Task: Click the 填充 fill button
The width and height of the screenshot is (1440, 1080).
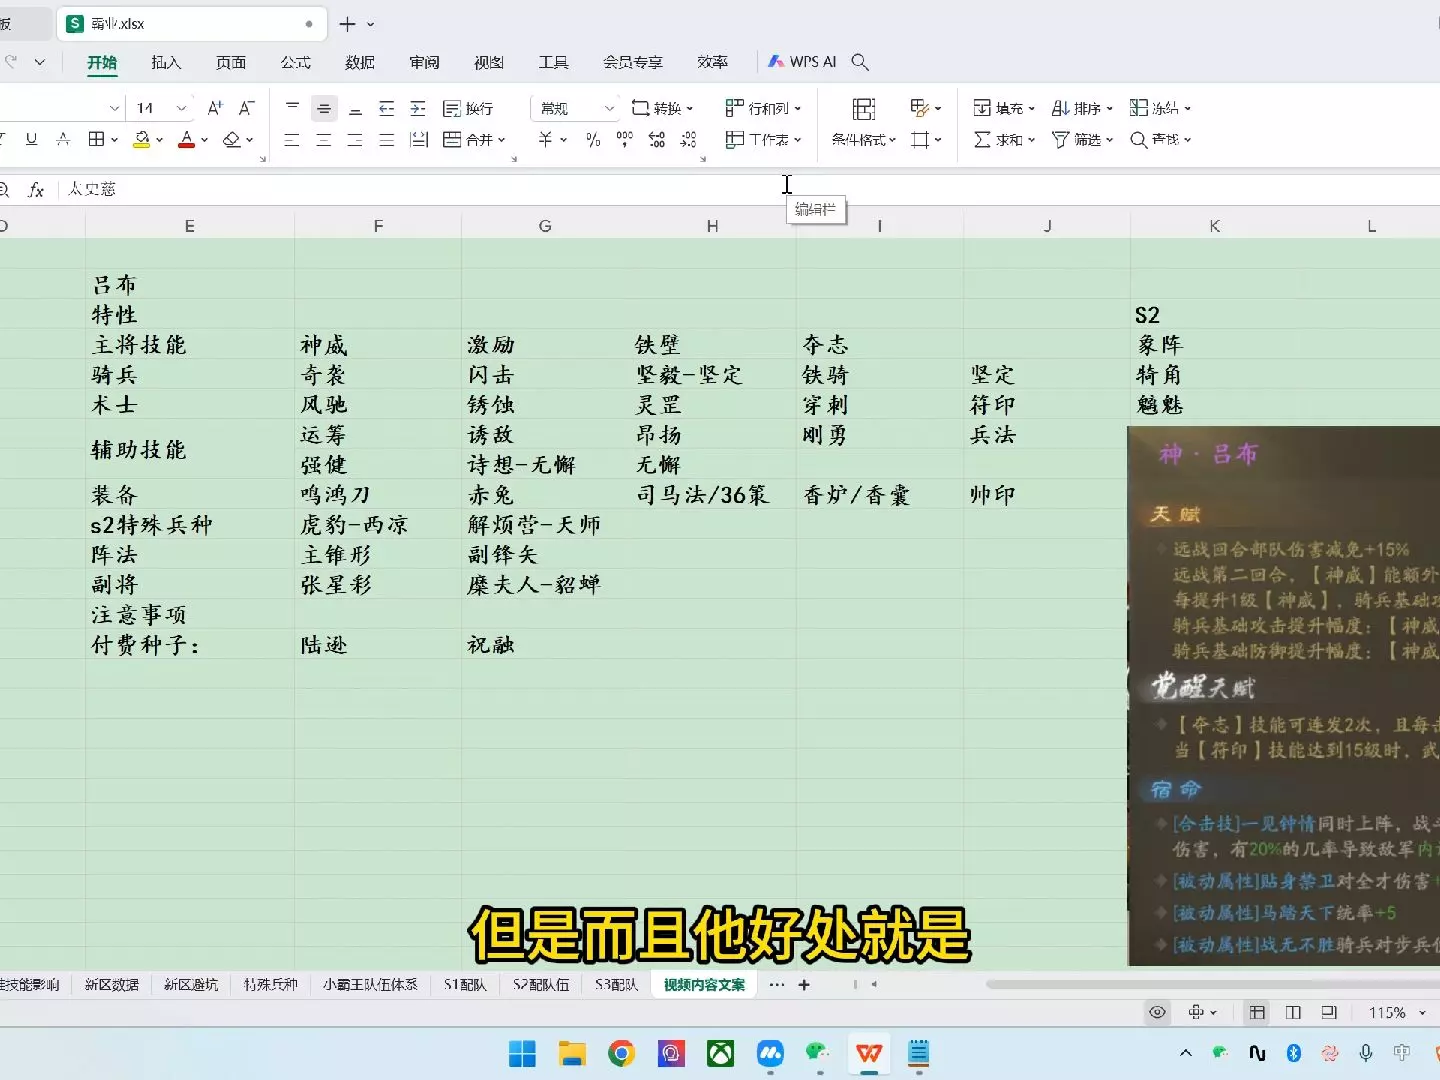Action: point(1004,108)
